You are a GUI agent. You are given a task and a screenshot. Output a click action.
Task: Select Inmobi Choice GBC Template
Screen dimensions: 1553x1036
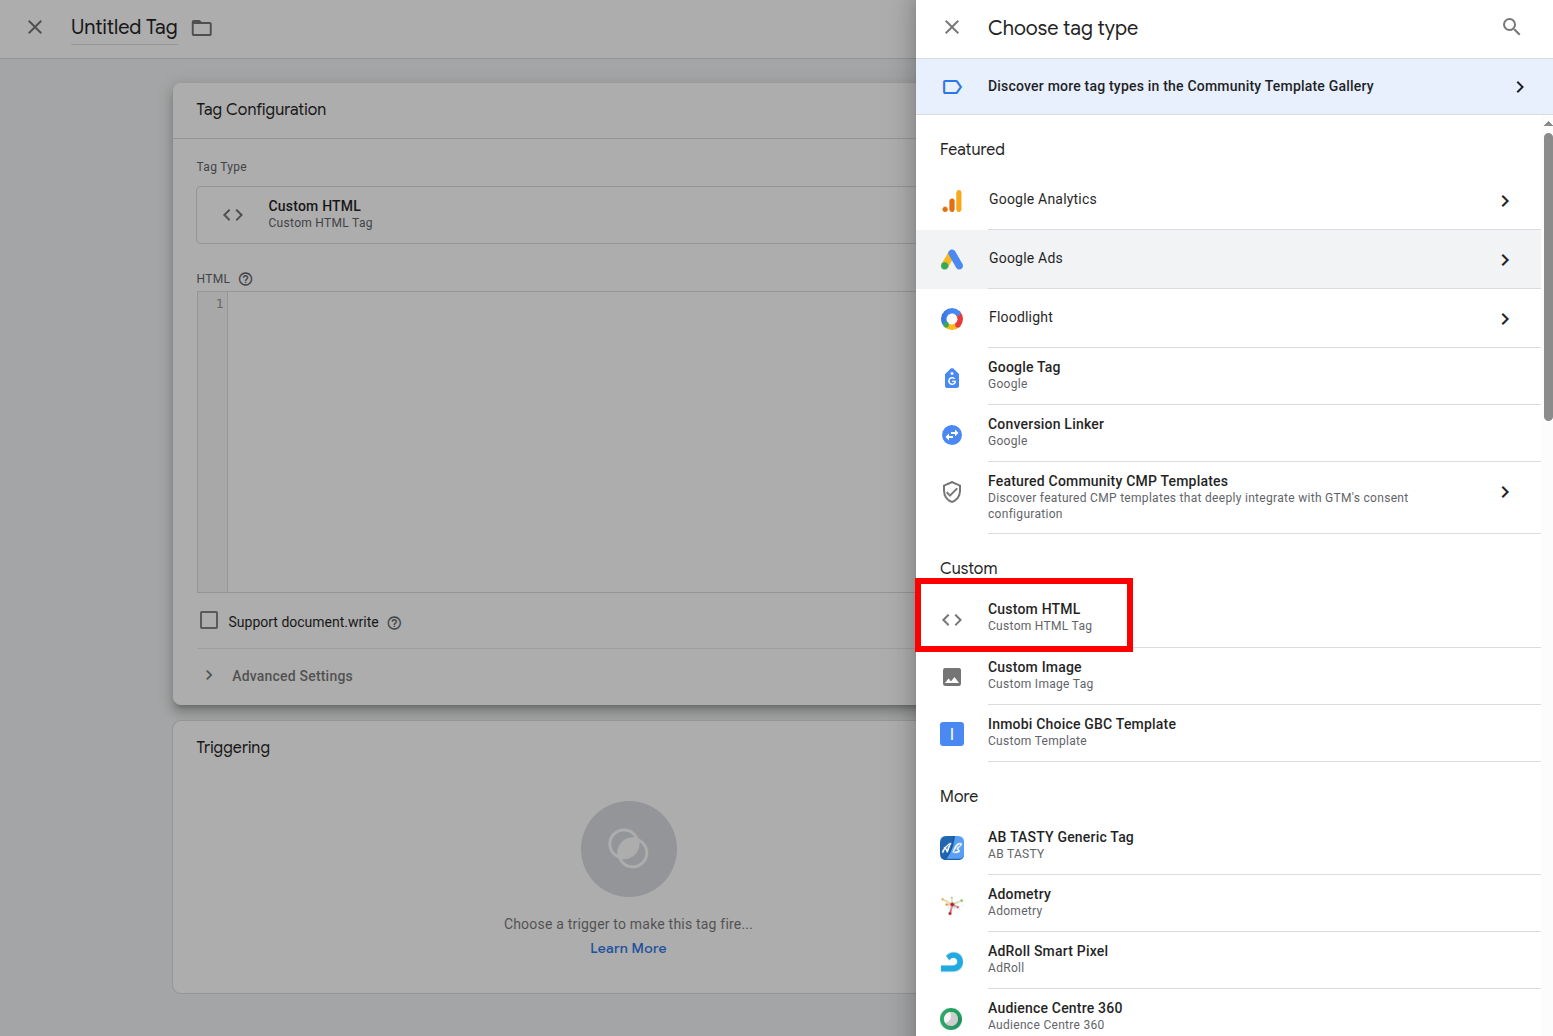[x=1228, y=733]
